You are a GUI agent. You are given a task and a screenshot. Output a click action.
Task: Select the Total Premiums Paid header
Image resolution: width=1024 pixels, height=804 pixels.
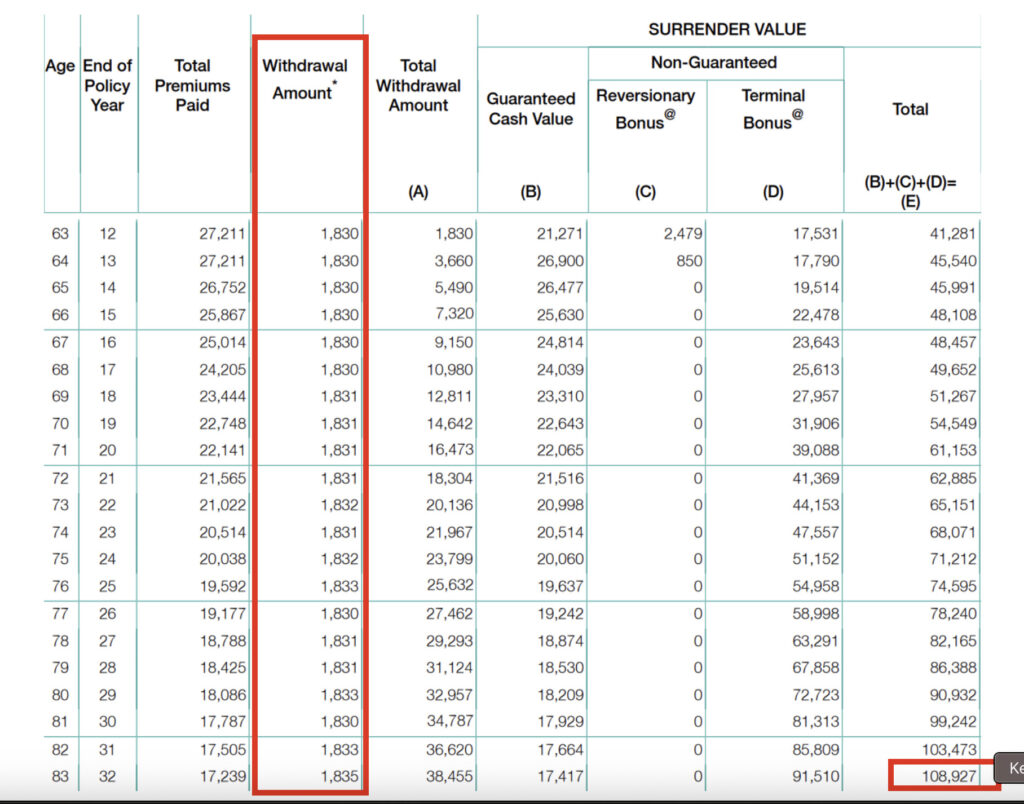[192, 85]
